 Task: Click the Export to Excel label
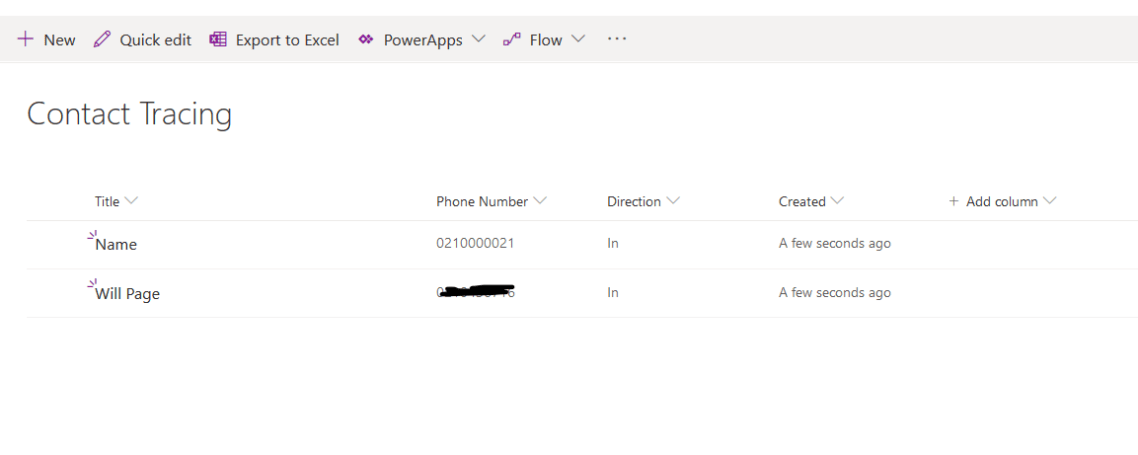[x=287, y=40]
